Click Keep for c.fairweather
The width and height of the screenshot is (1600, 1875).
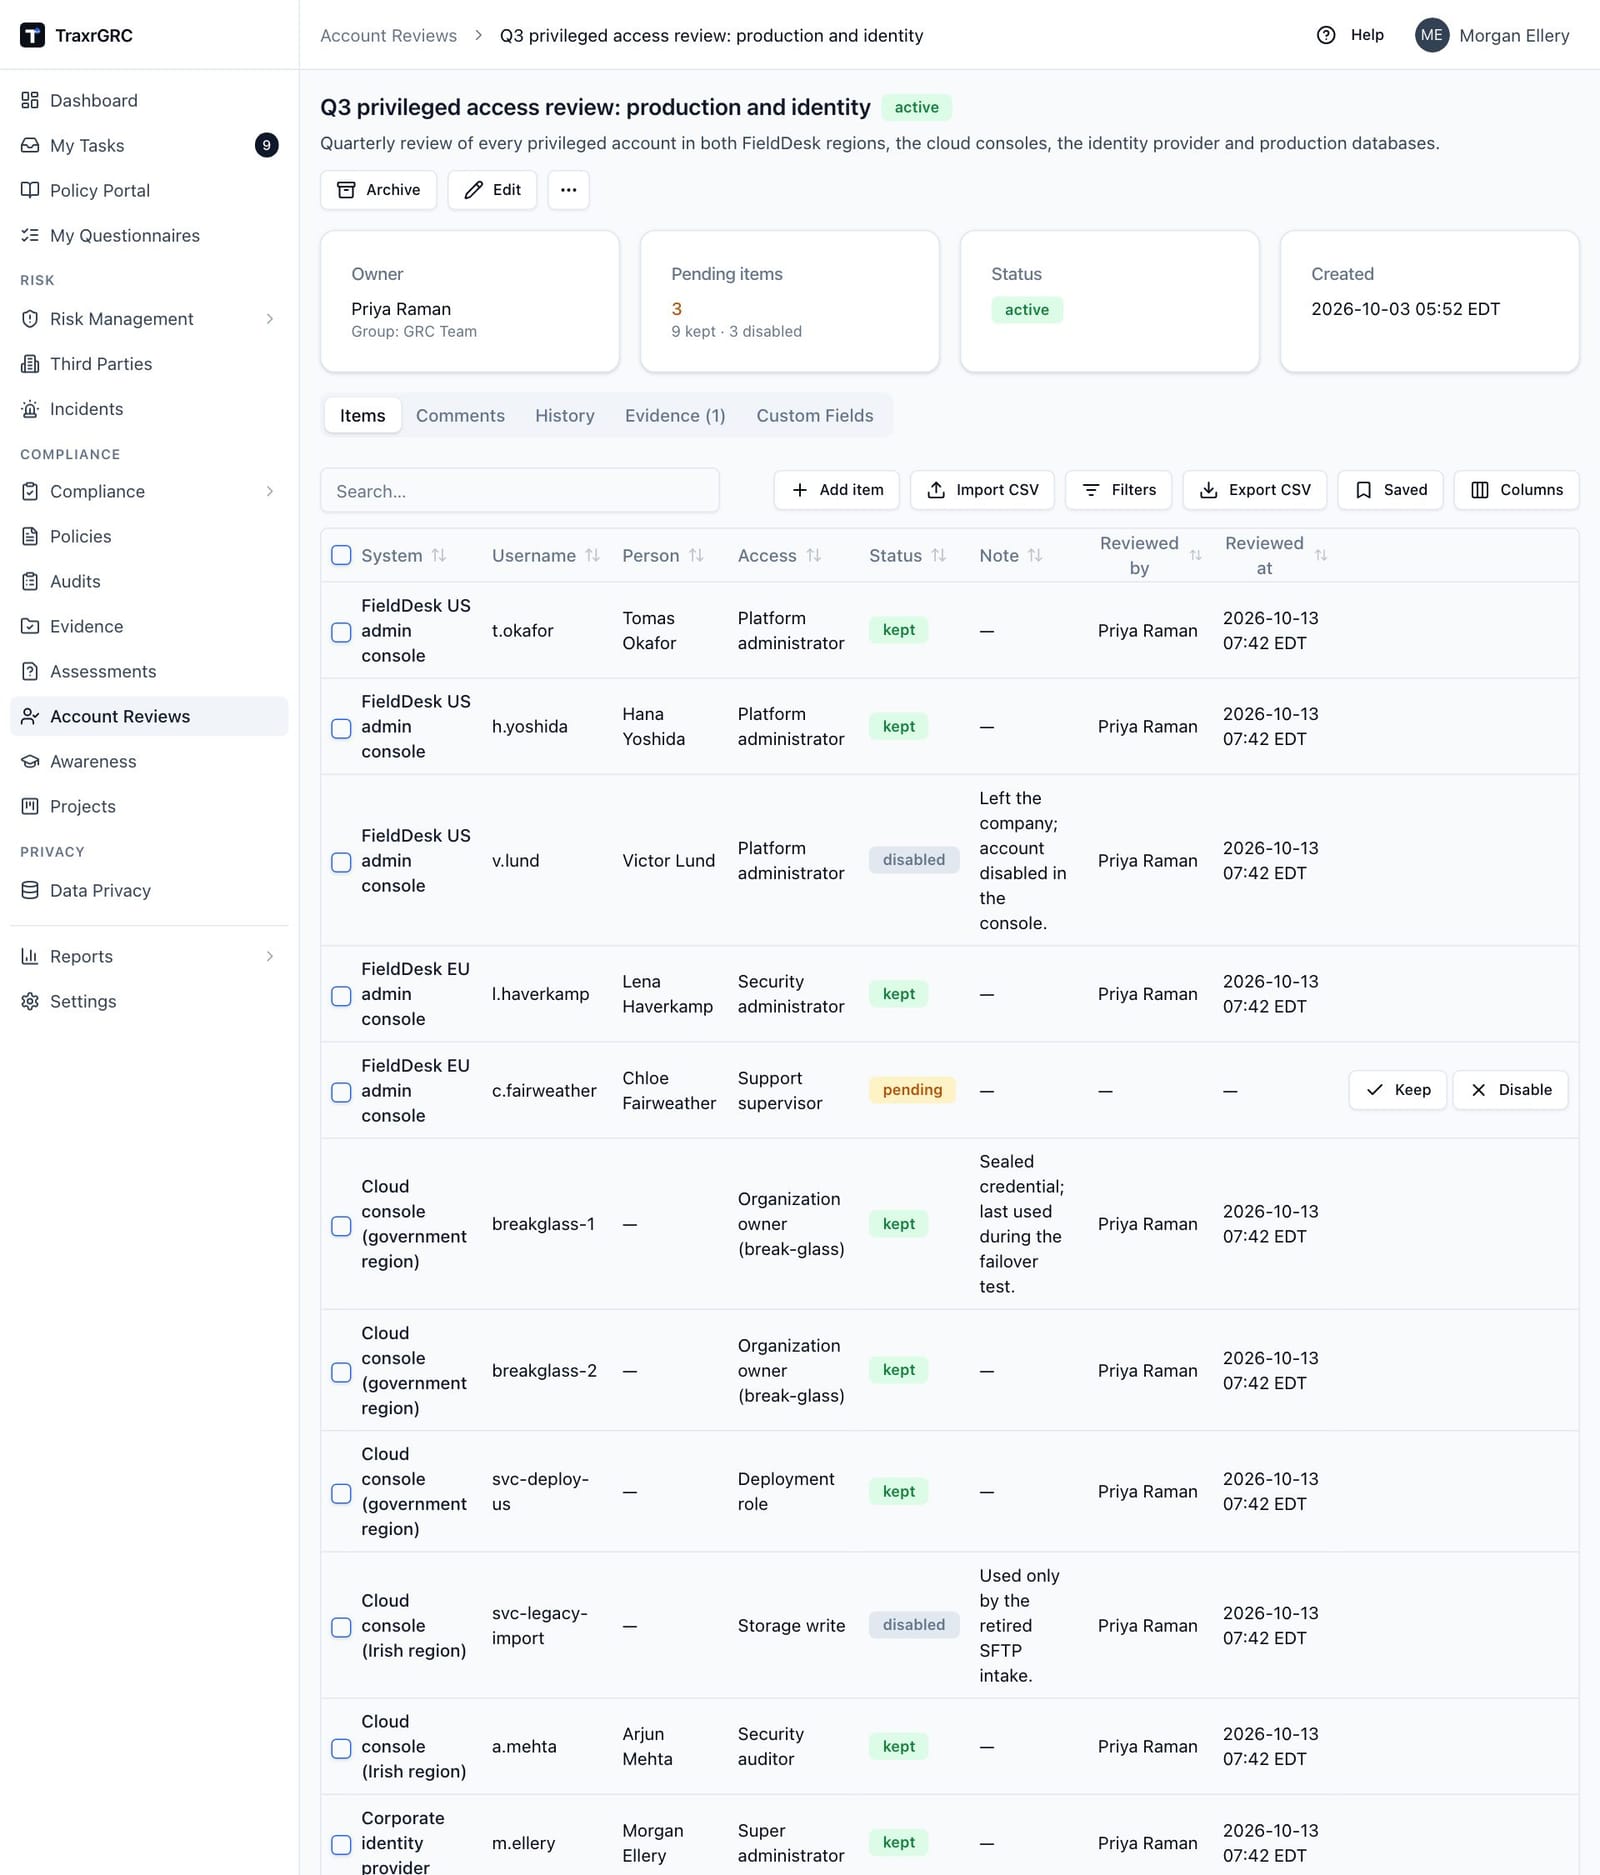coord(1397,1090)
